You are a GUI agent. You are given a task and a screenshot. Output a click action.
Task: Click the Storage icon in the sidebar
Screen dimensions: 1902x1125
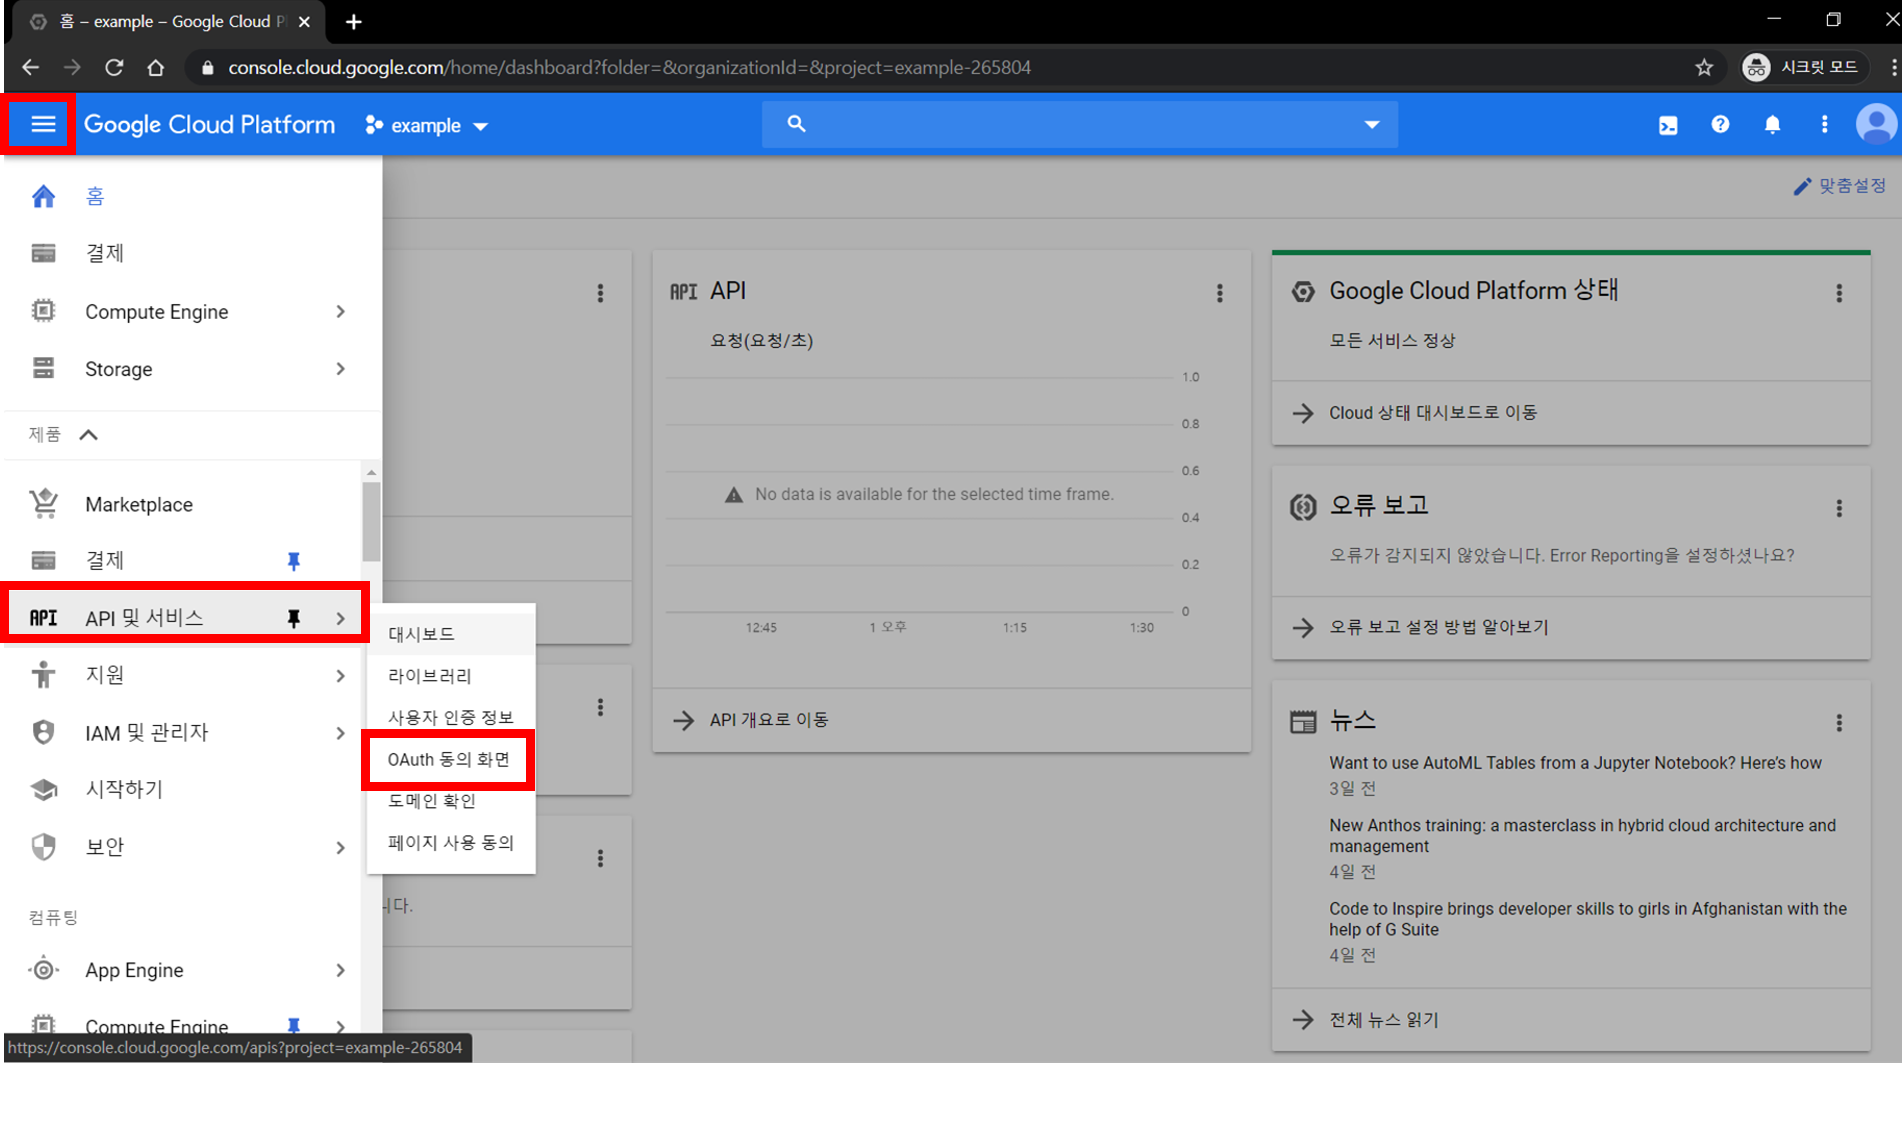43,369
